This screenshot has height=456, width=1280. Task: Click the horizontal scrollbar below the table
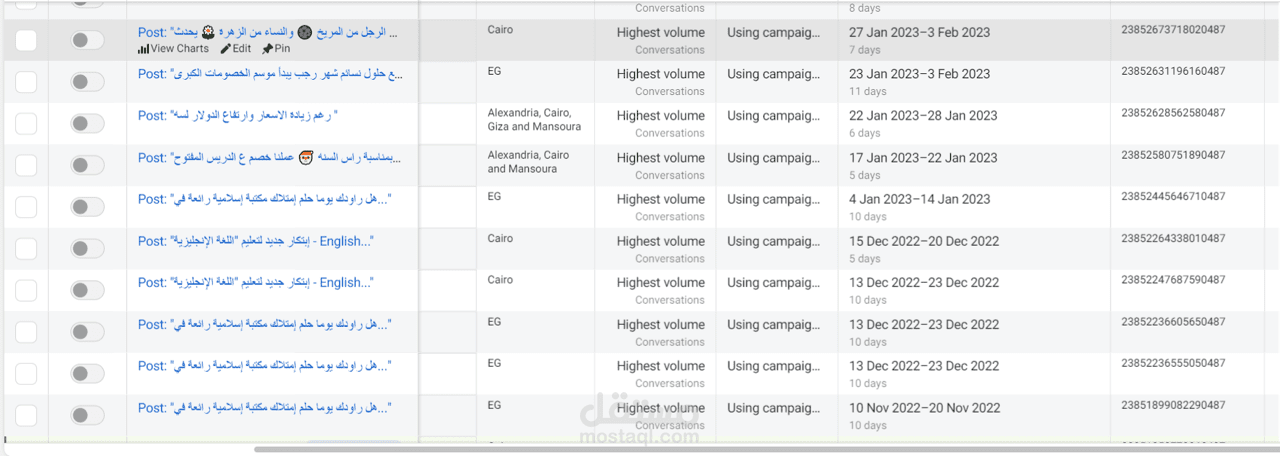tap(700, 449)
